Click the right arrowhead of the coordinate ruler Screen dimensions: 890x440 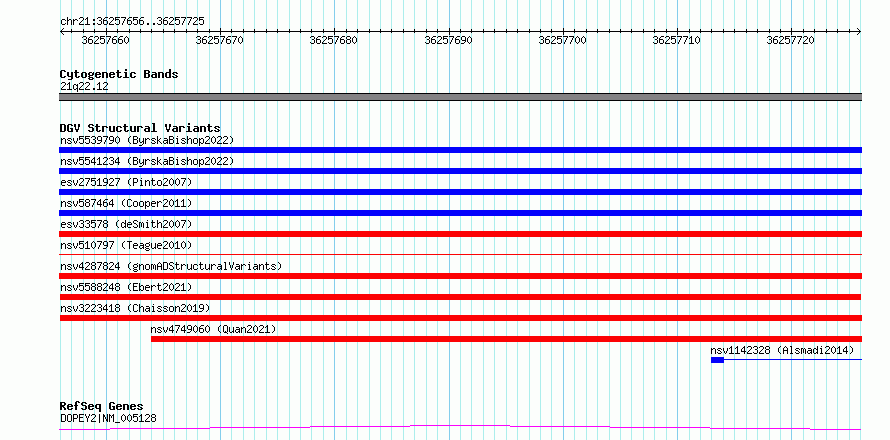click(x=859, y=31)
